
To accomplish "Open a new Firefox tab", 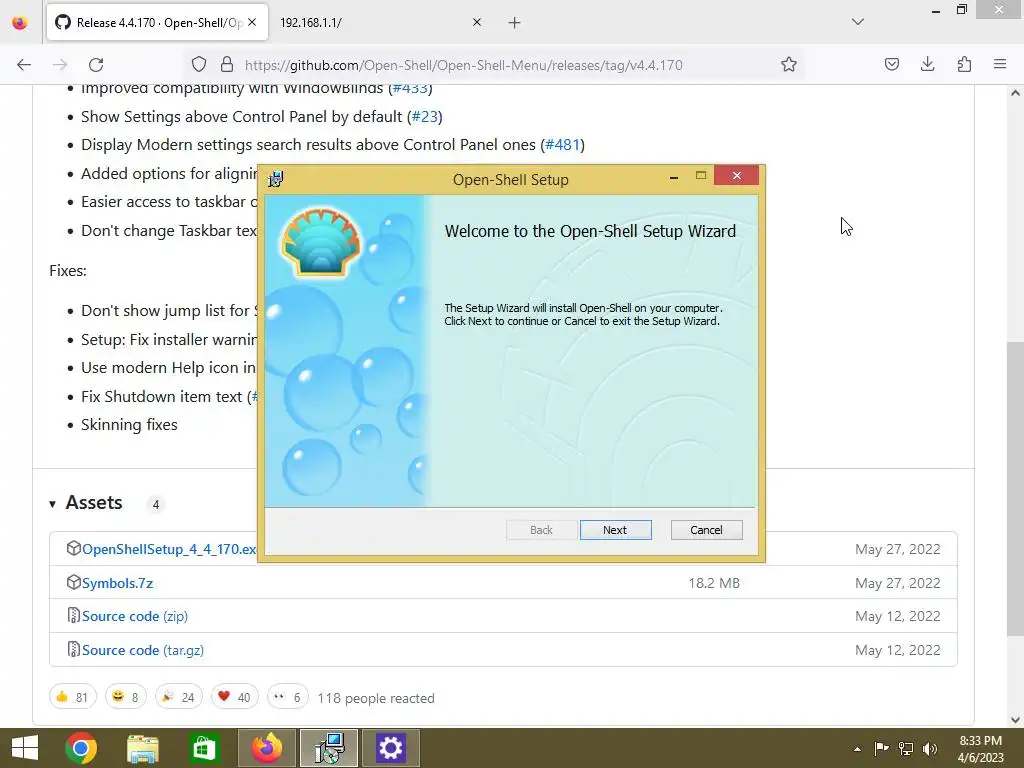I will (515, 23).
